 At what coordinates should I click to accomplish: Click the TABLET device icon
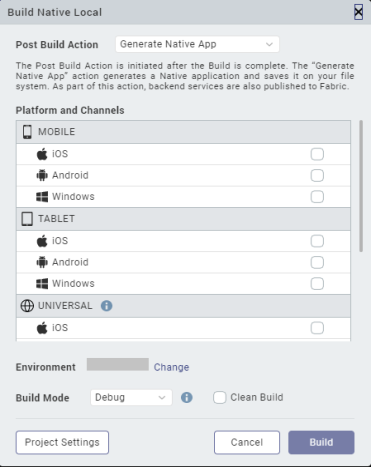pyautogui.click(x=27, y=219)
